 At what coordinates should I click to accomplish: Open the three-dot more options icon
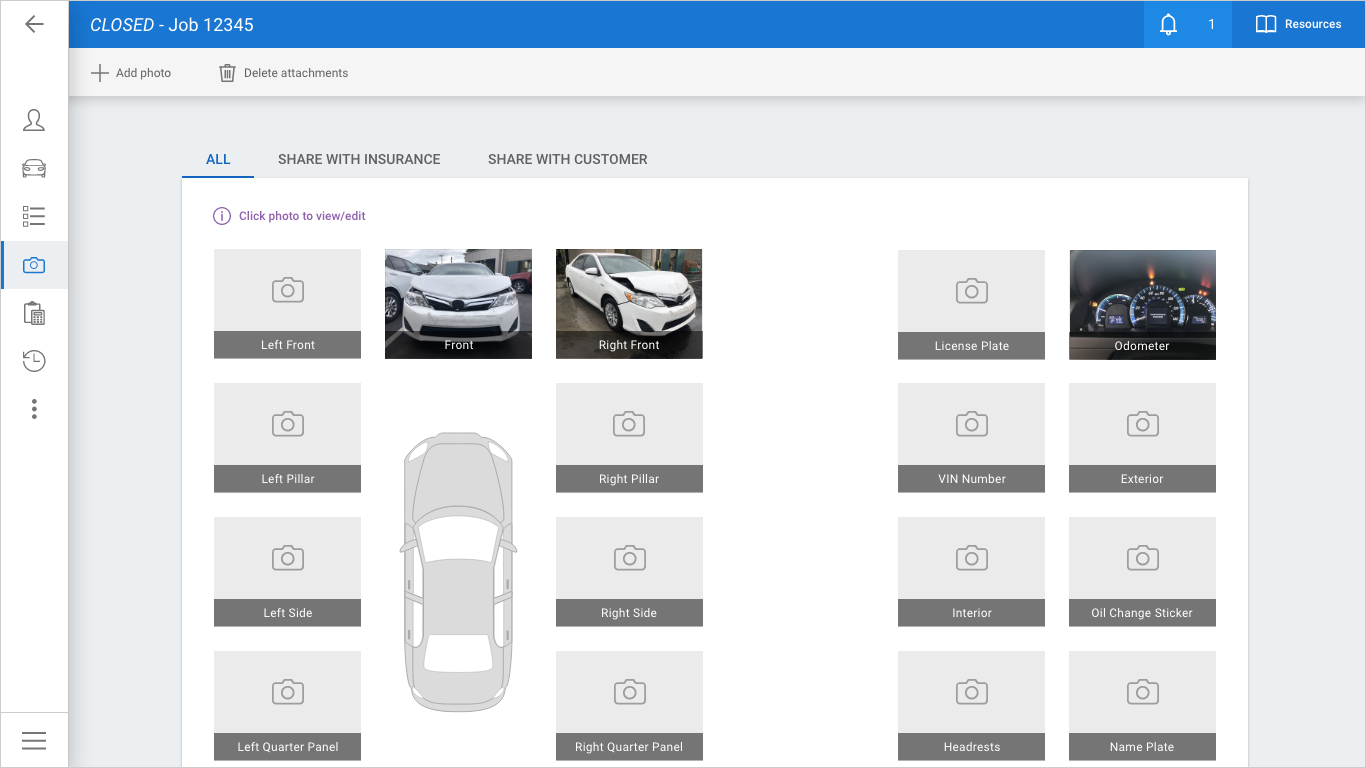[34, 409]
